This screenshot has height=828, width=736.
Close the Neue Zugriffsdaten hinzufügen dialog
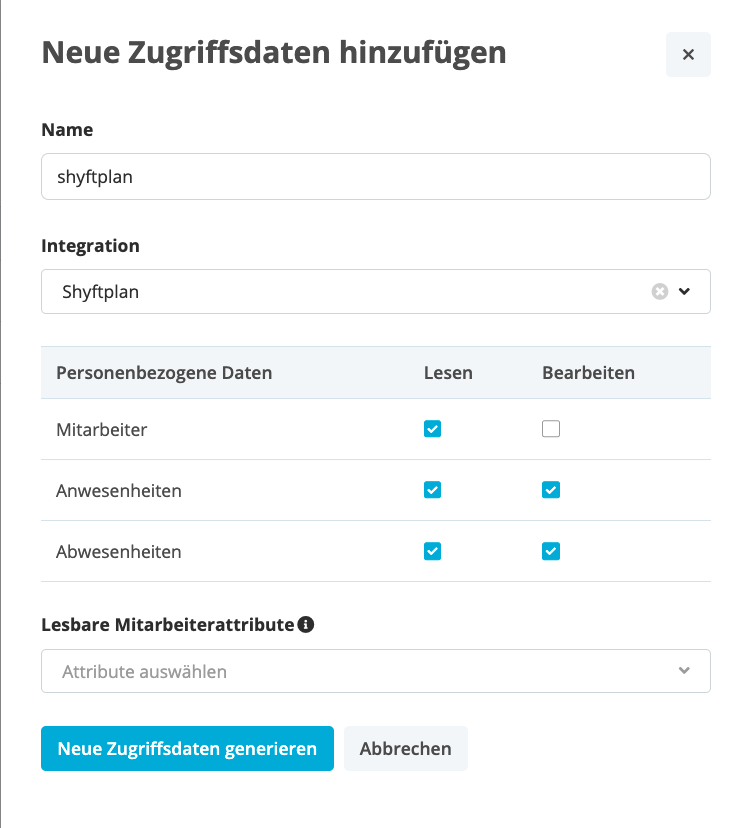coord(688,54)
